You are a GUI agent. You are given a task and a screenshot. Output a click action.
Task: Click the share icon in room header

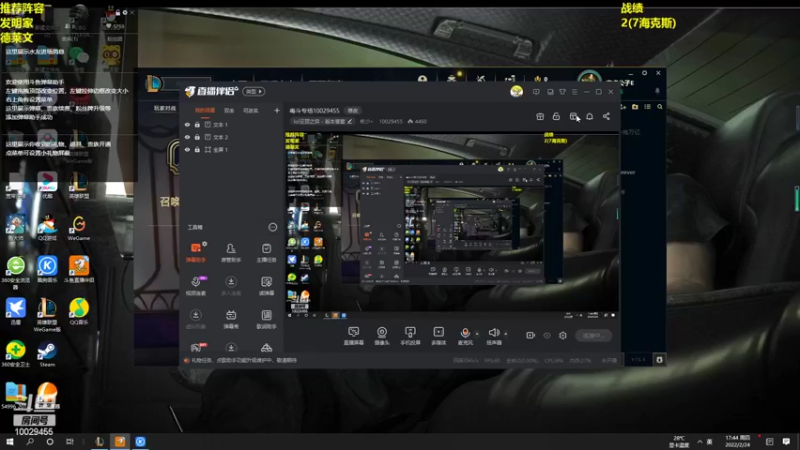[606, 116]
